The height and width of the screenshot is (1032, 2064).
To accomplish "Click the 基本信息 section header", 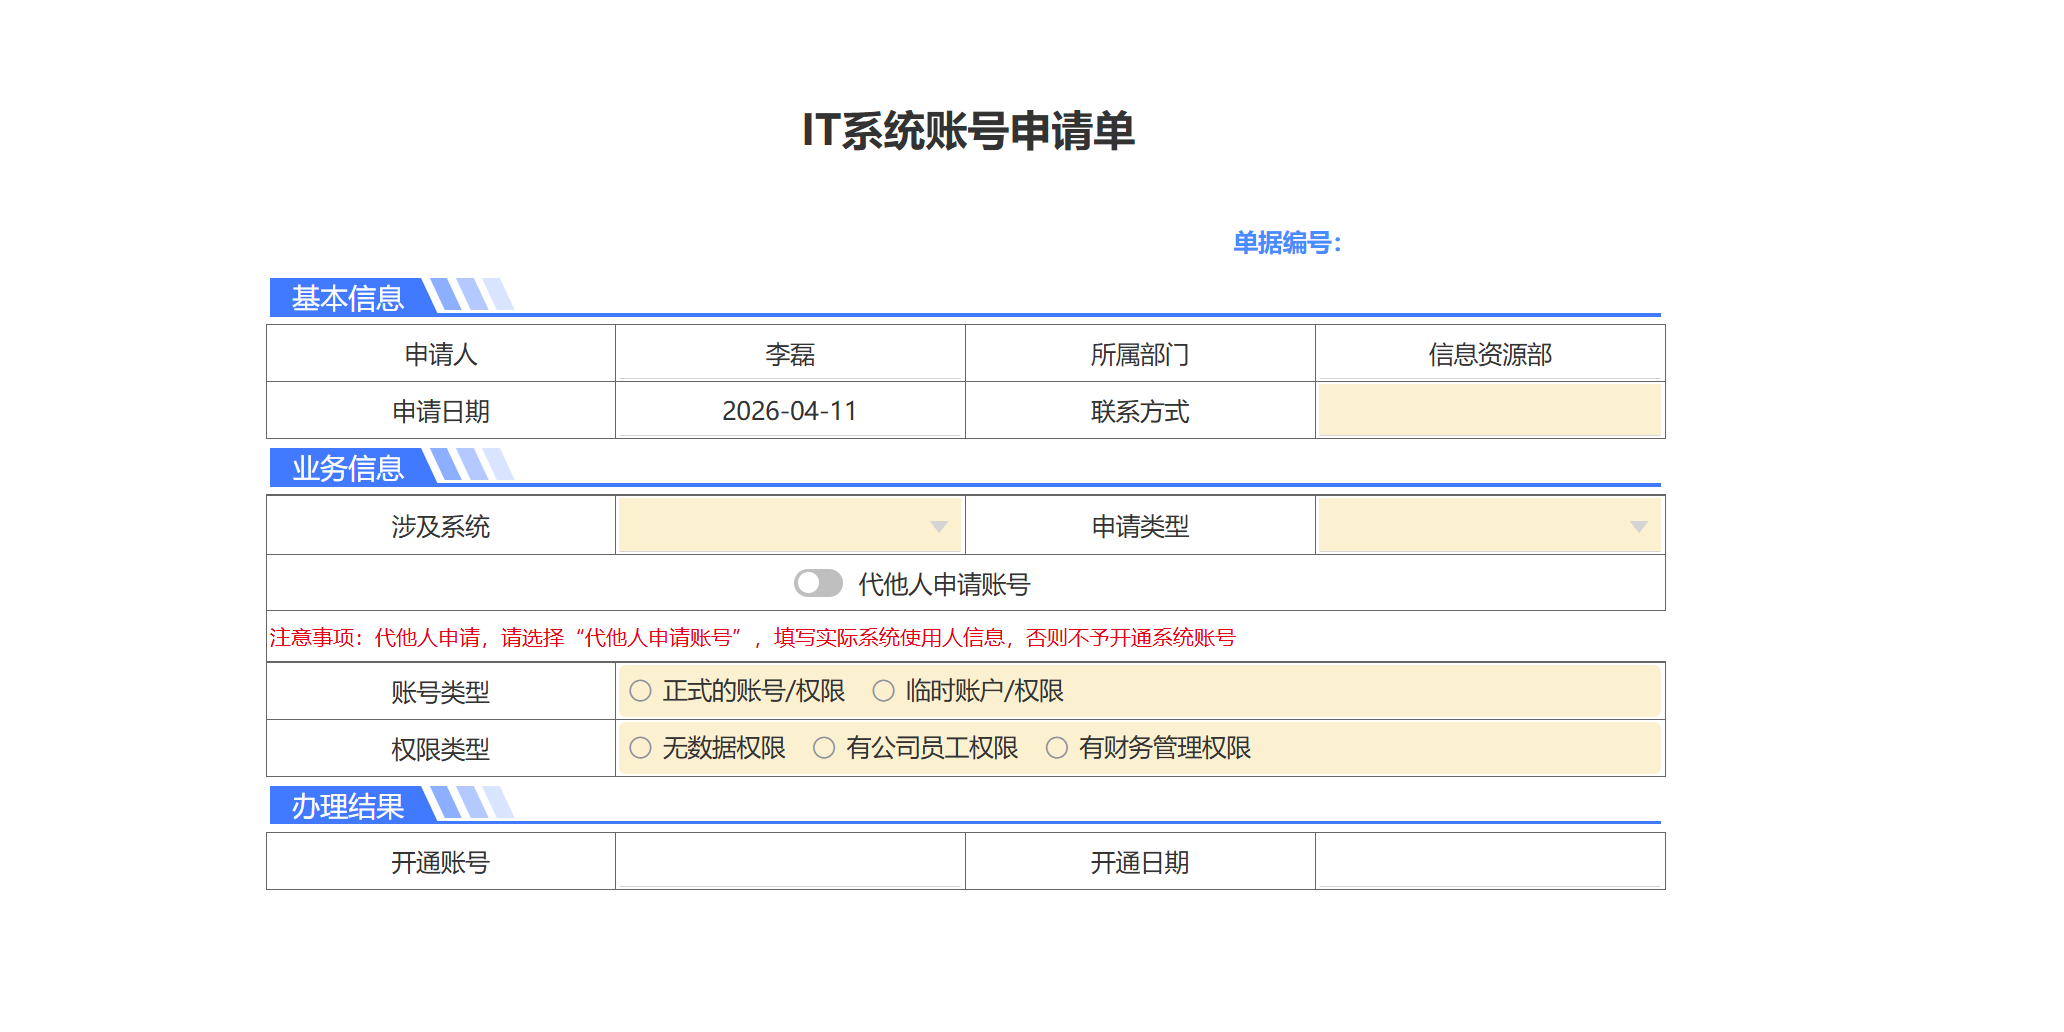I will 349,296.
